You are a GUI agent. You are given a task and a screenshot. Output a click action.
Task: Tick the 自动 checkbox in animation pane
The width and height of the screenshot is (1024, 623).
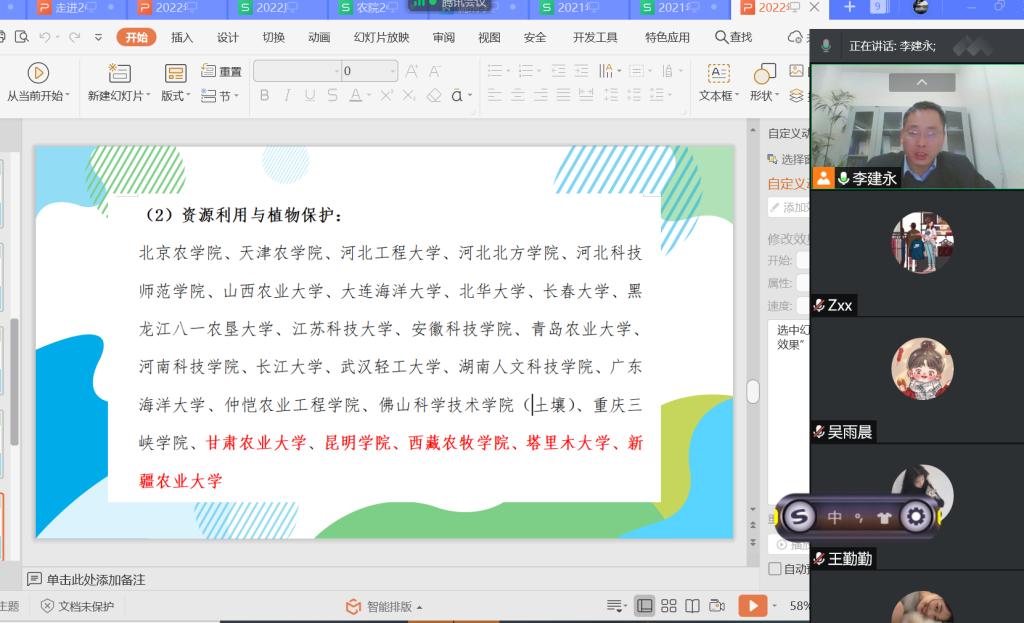(775, 569)
